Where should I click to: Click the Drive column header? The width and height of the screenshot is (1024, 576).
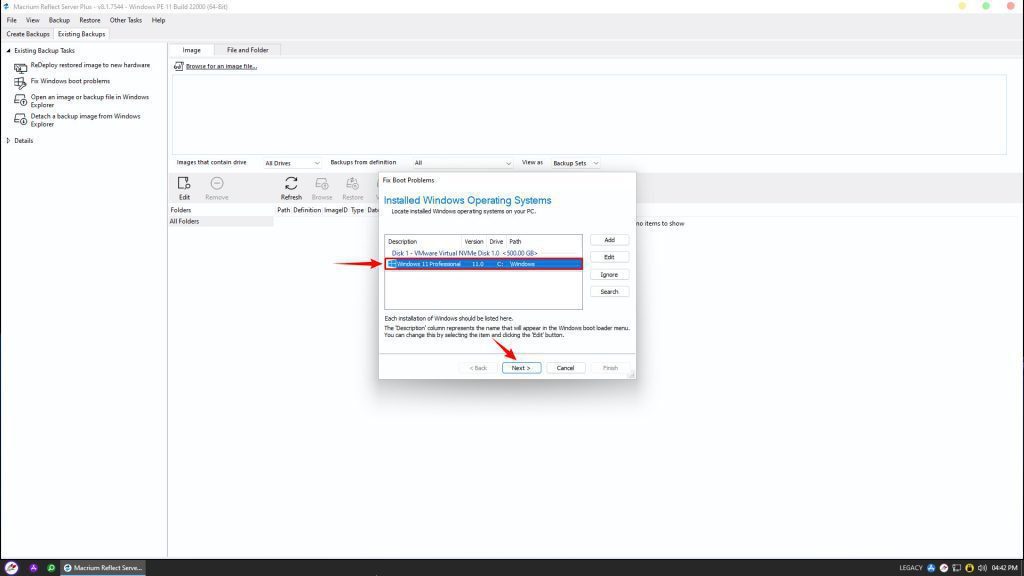496,242
